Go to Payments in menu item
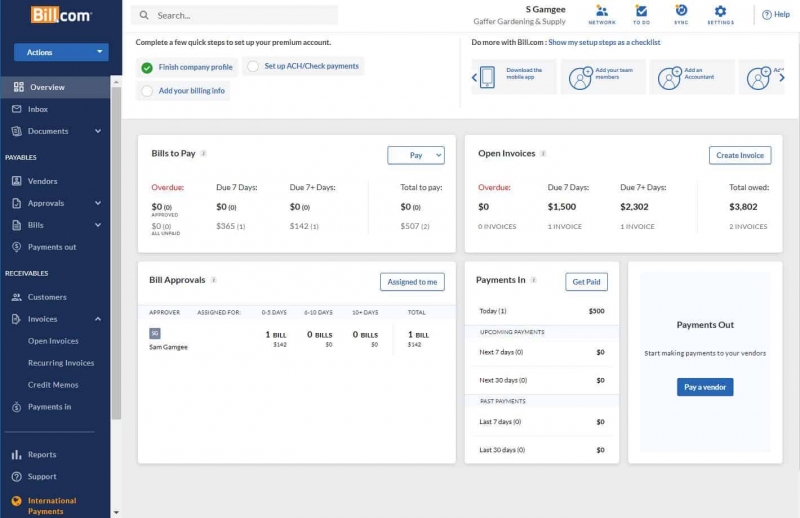 point(49,407)
